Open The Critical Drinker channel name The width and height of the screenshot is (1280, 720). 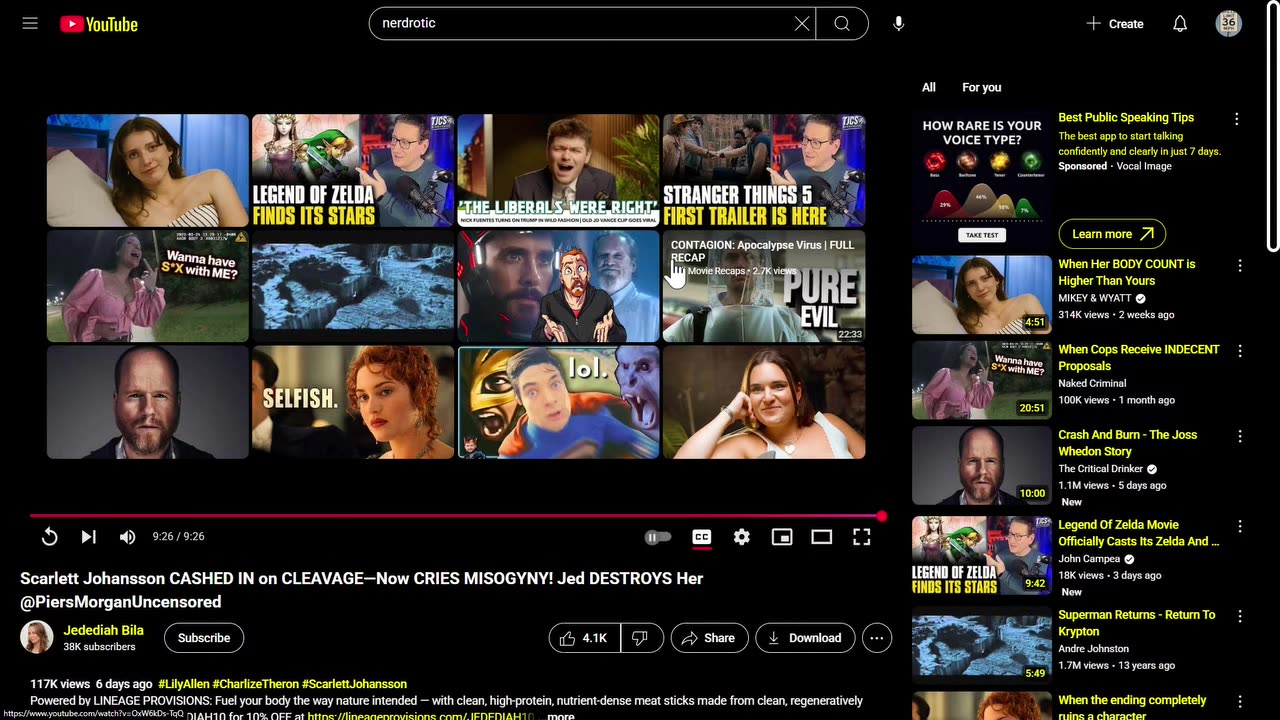[x=1101, y=469]
